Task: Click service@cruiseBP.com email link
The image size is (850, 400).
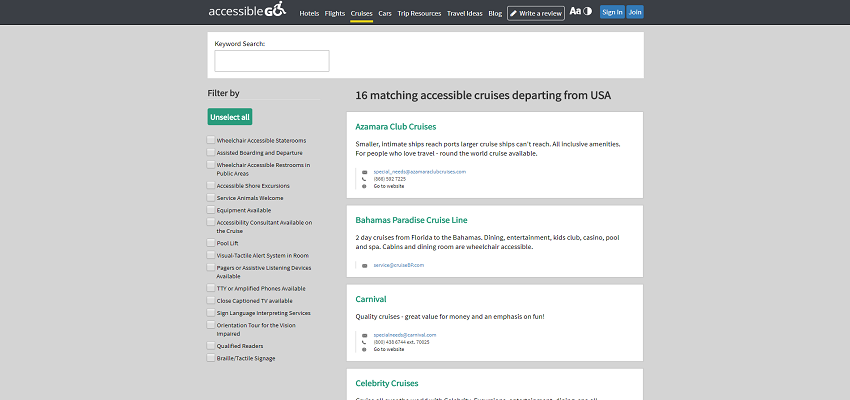Action: [398, 265]
